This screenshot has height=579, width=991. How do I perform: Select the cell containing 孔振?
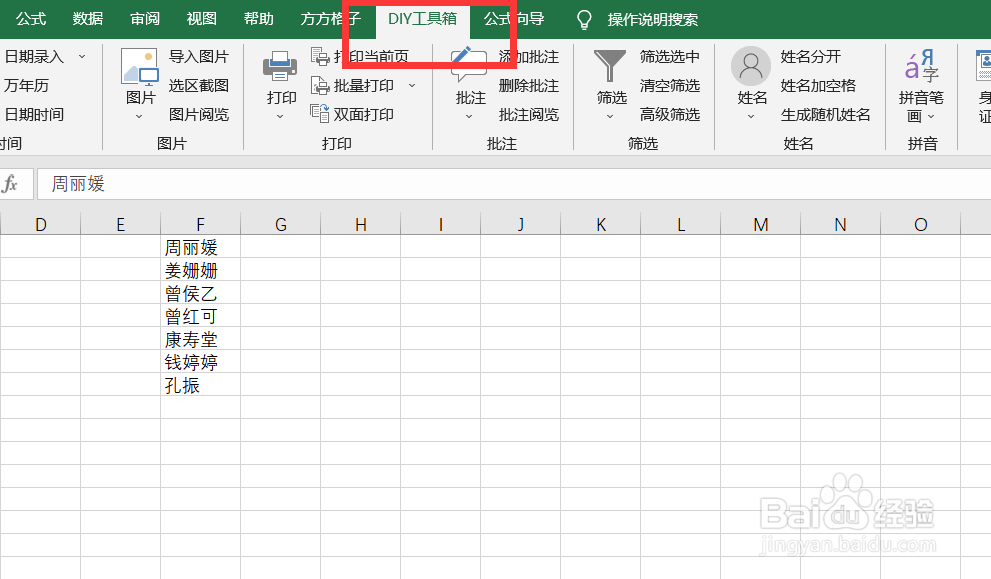point(200,384)
